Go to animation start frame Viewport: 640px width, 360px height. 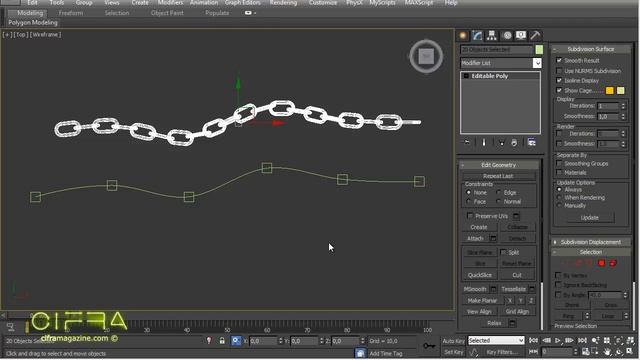click(x=533, y=340)
